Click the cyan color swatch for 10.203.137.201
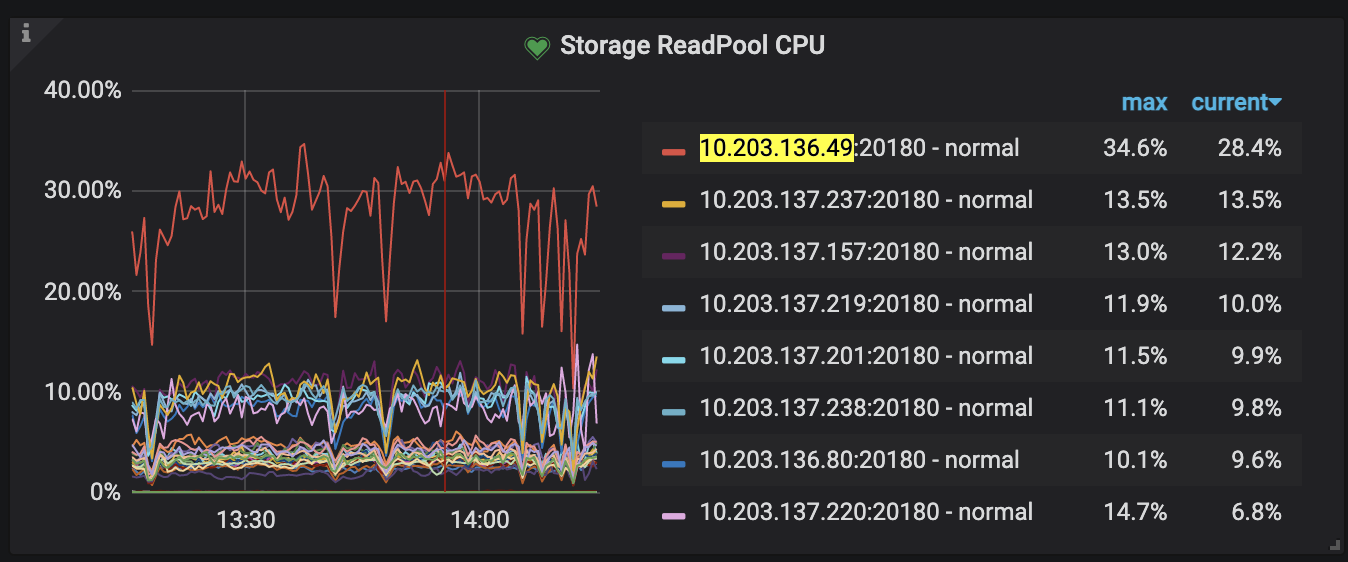 click(673, 359)
